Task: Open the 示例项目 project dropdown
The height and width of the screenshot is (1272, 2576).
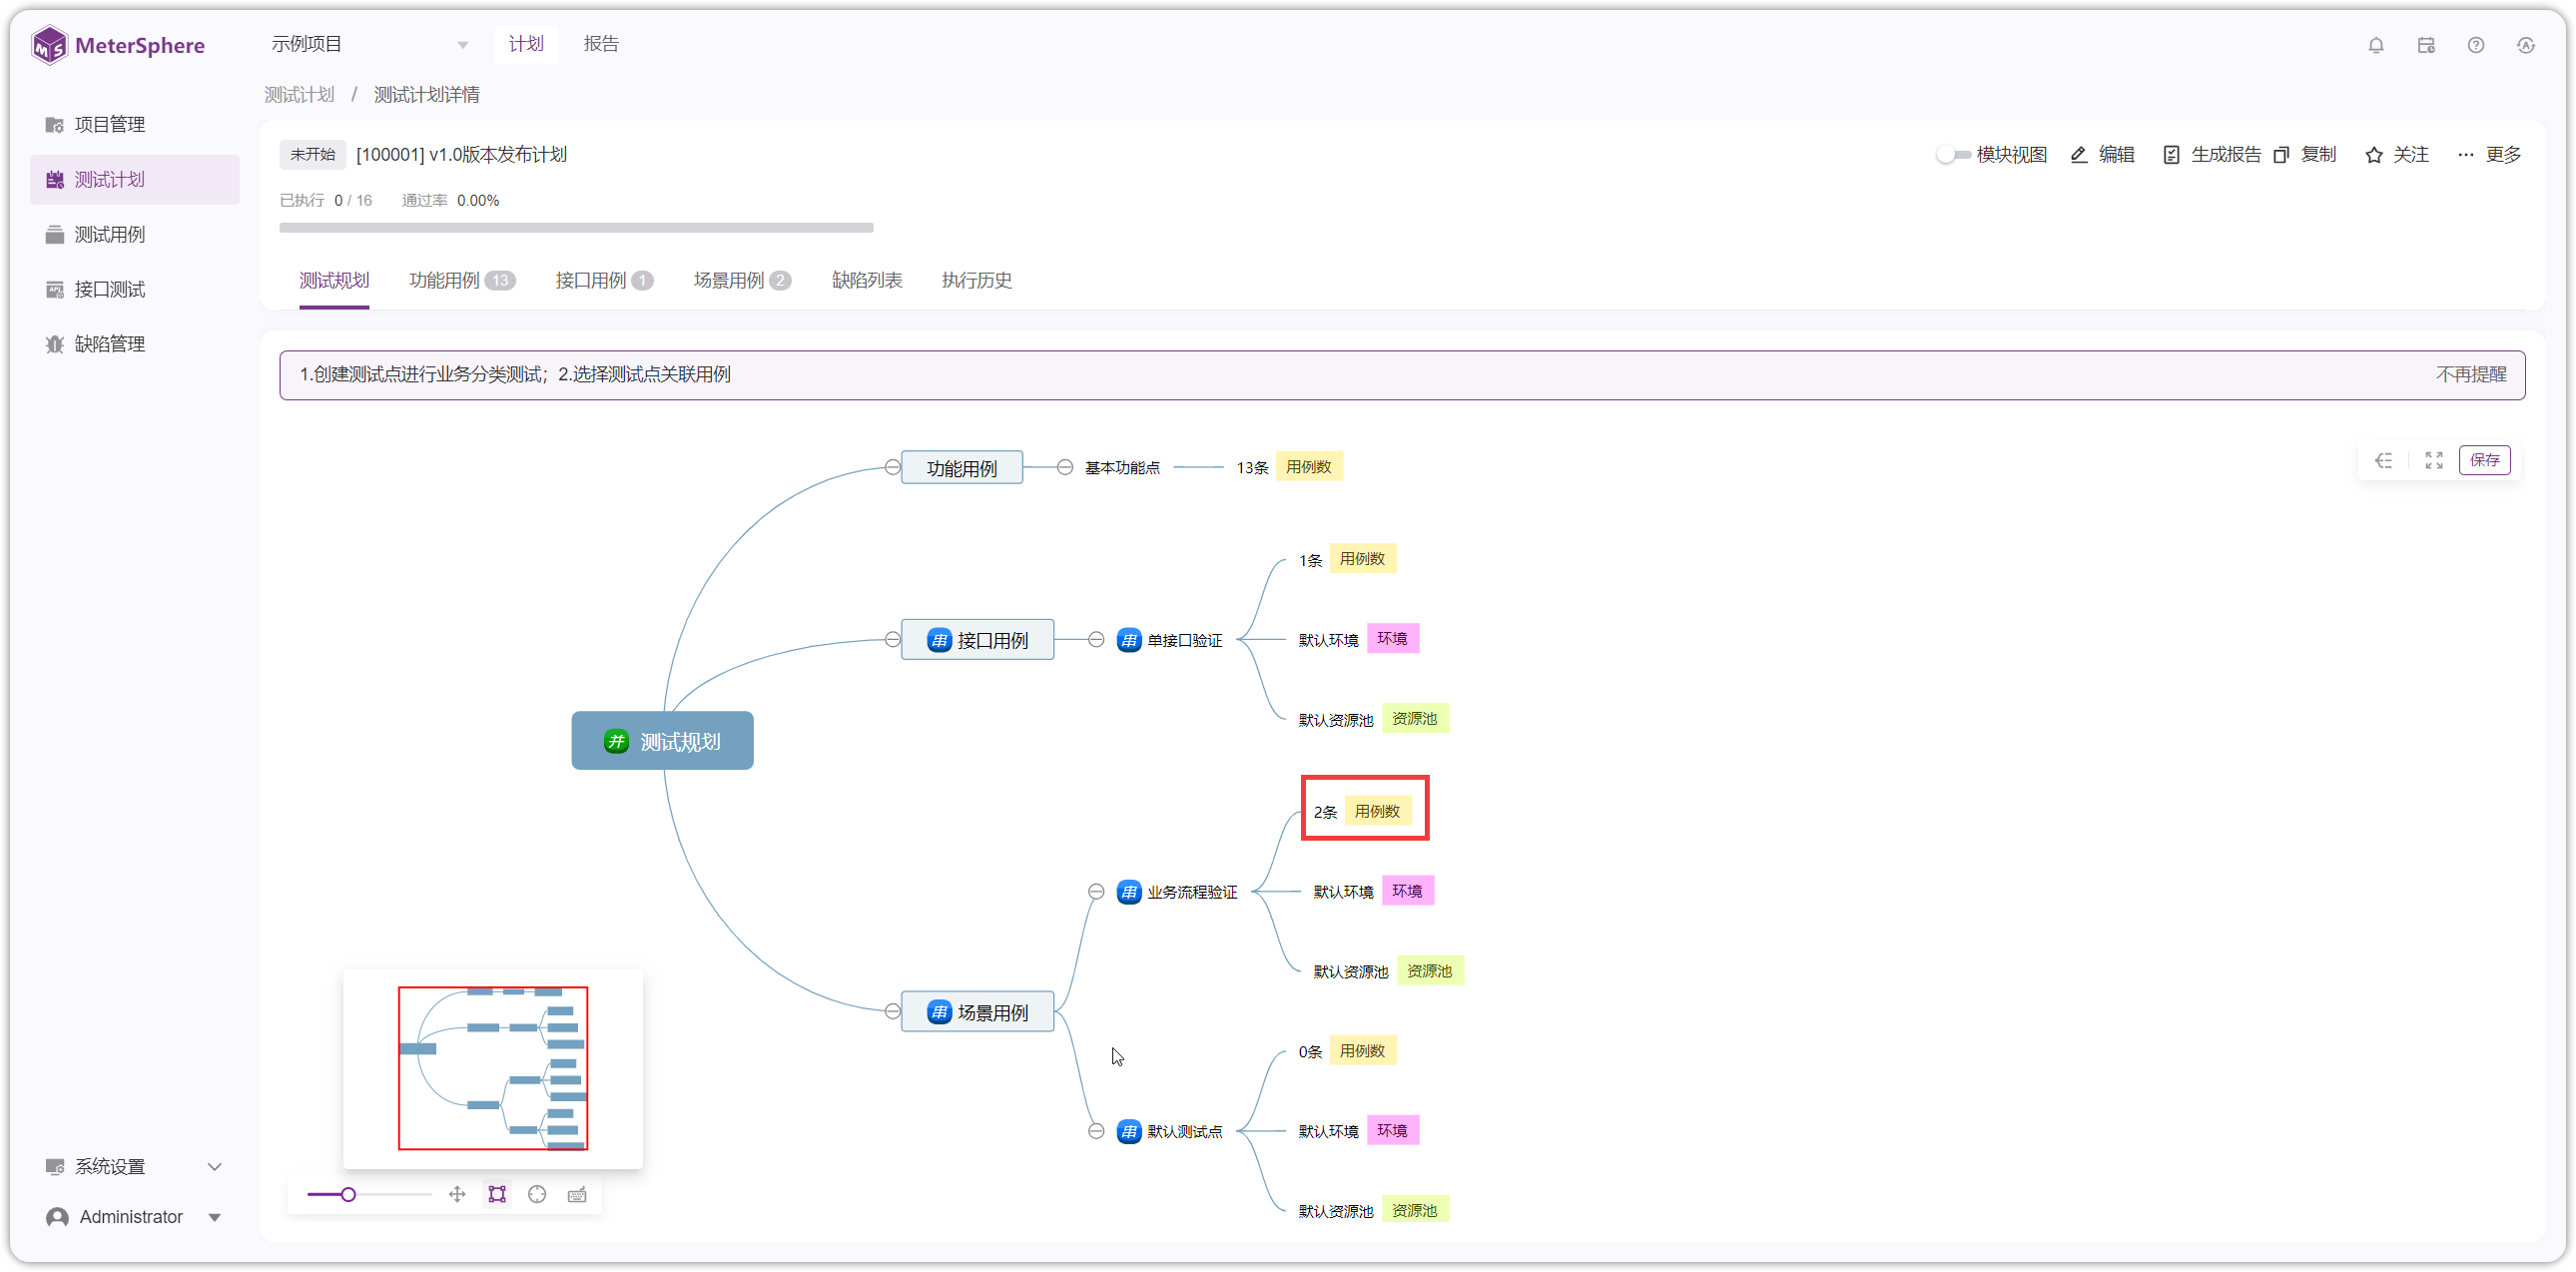Action: 370,44
